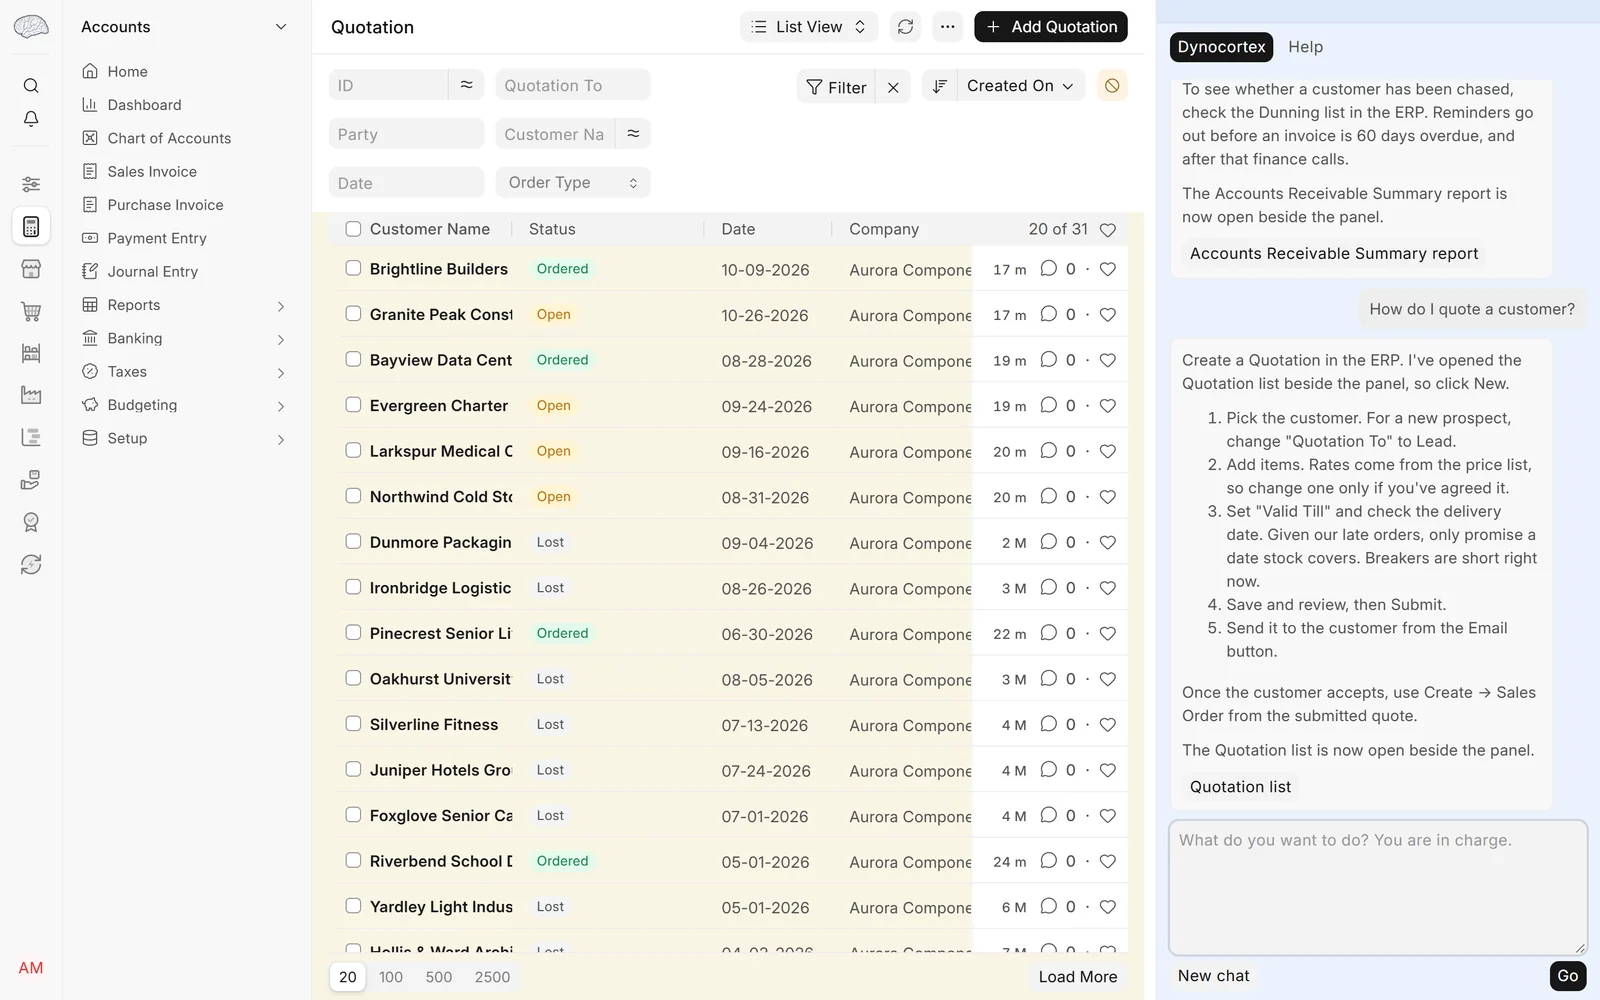The height and width of the screenshot is (1000, 1600).
Task: Like the Brightline Builders row heart
Action: pyautogui.click(x=1107, y=269)
